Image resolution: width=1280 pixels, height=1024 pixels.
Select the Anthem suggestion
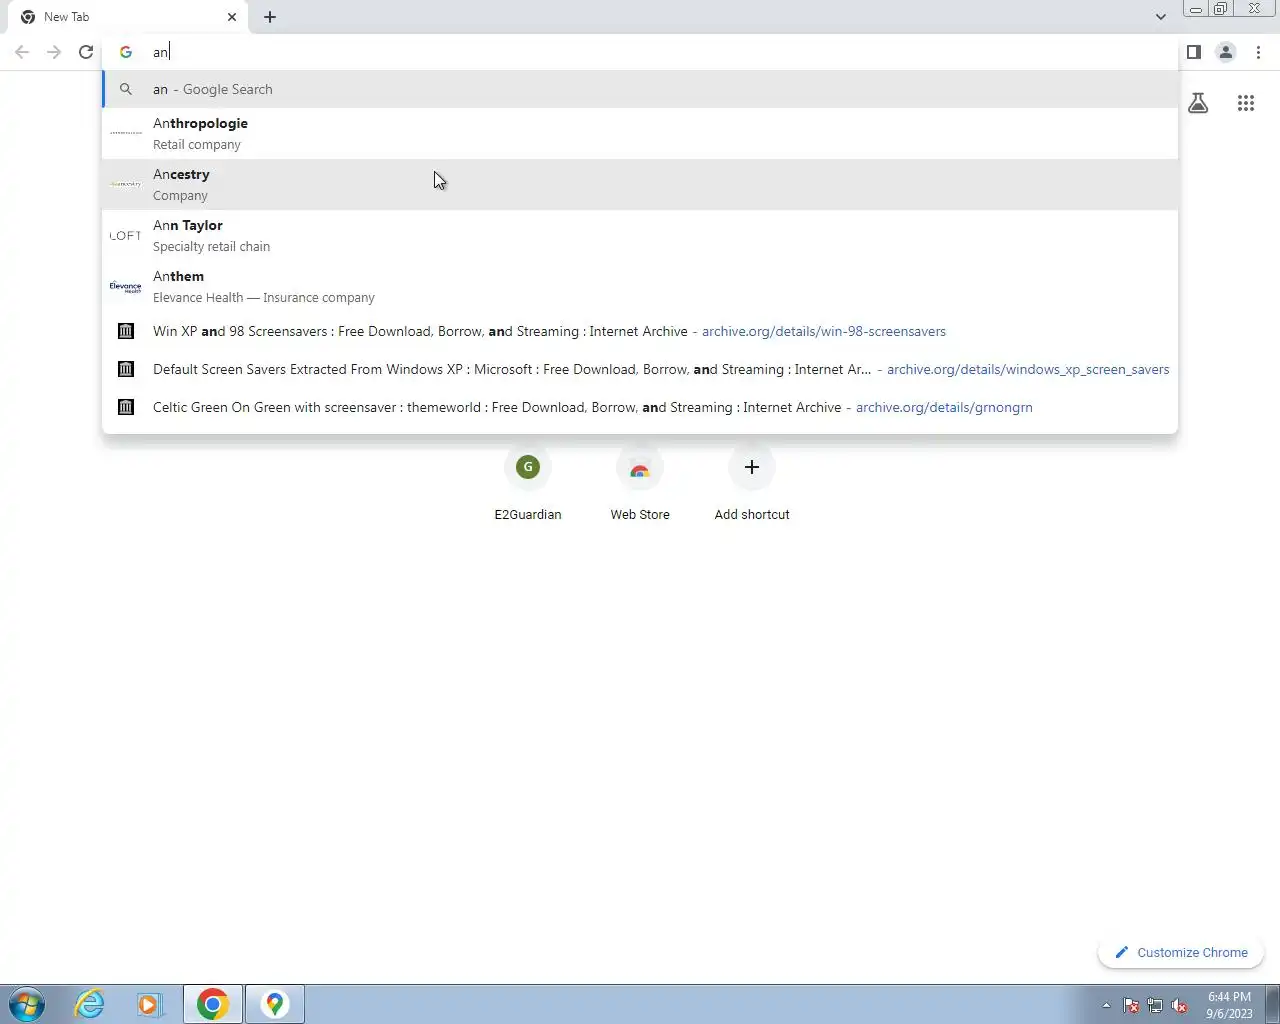click(640, 286)
